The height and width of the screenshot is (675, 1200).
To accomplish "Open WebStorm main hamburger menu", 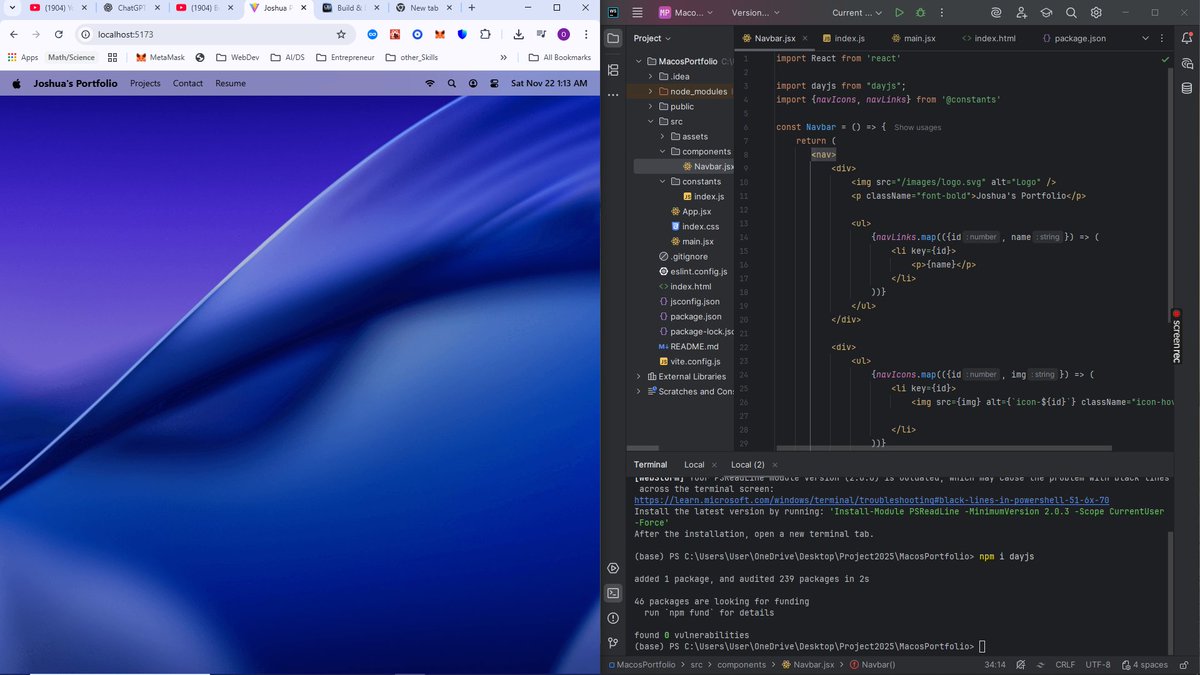I will pyautogui.click(x=637, y=13).
